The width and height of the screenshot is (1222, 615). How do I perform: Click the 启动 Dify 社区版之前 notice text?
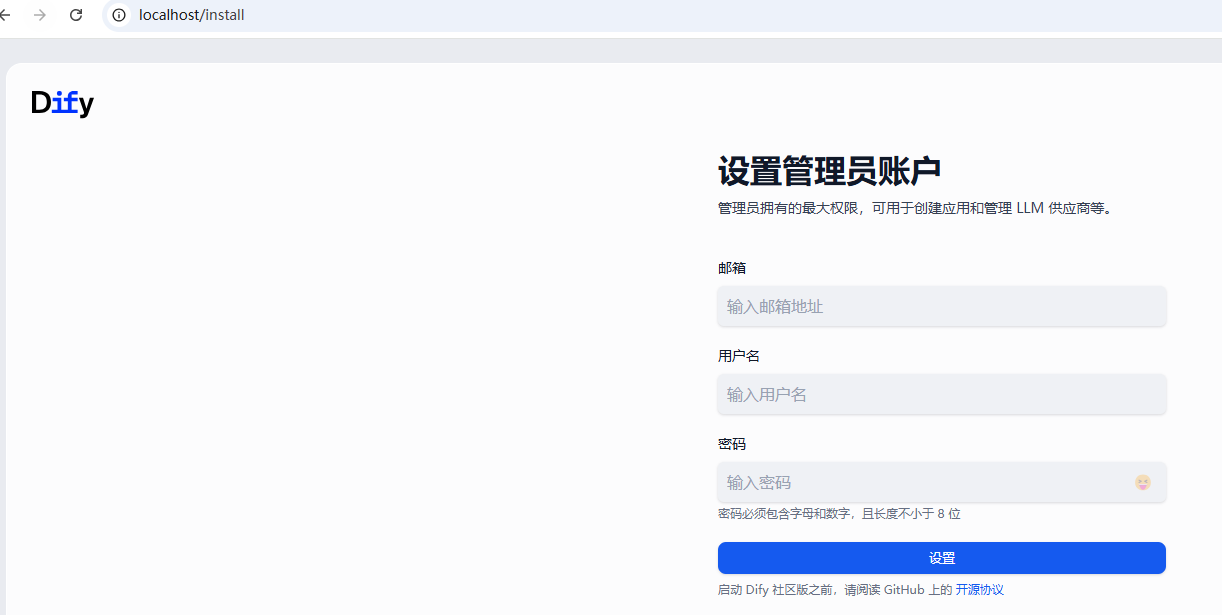click(835, 590)
